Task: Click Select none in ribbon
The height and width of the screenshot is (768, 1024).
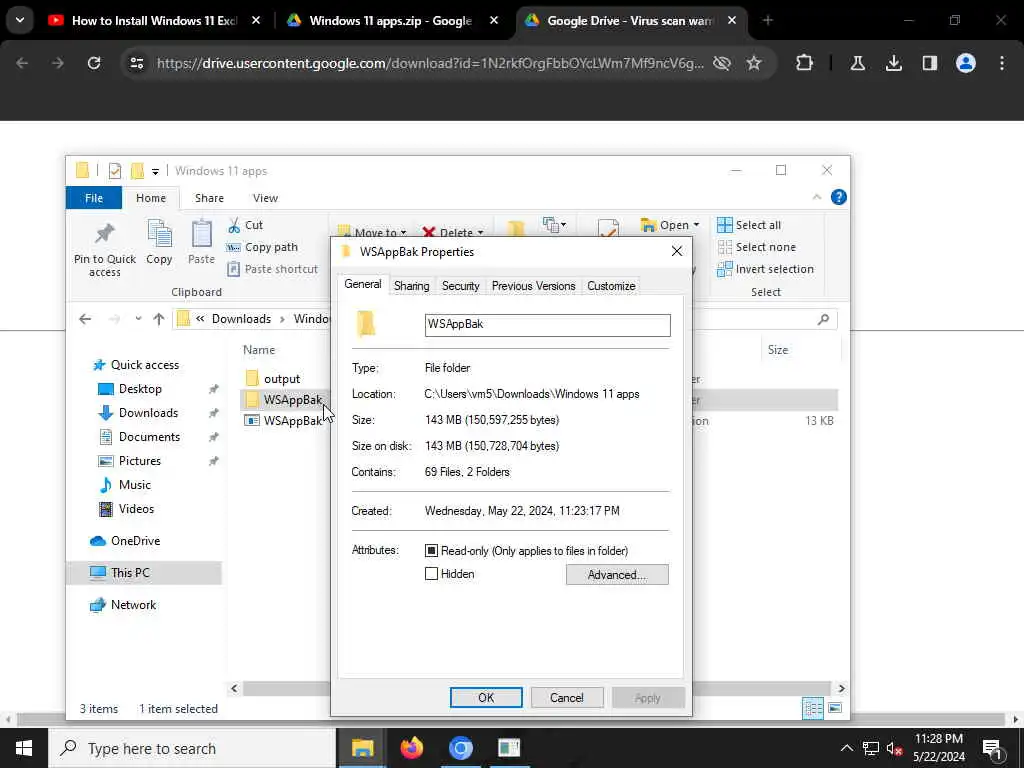Action: (x=756, y=248)
